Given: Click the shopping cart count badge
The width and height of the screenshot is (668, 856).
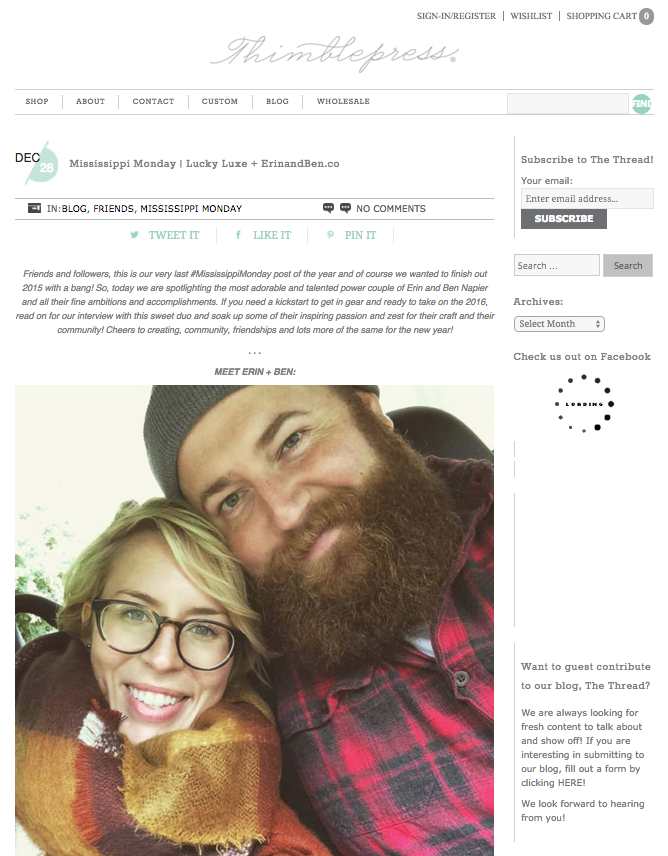Looking at the screenshot, I should [646, 16].
